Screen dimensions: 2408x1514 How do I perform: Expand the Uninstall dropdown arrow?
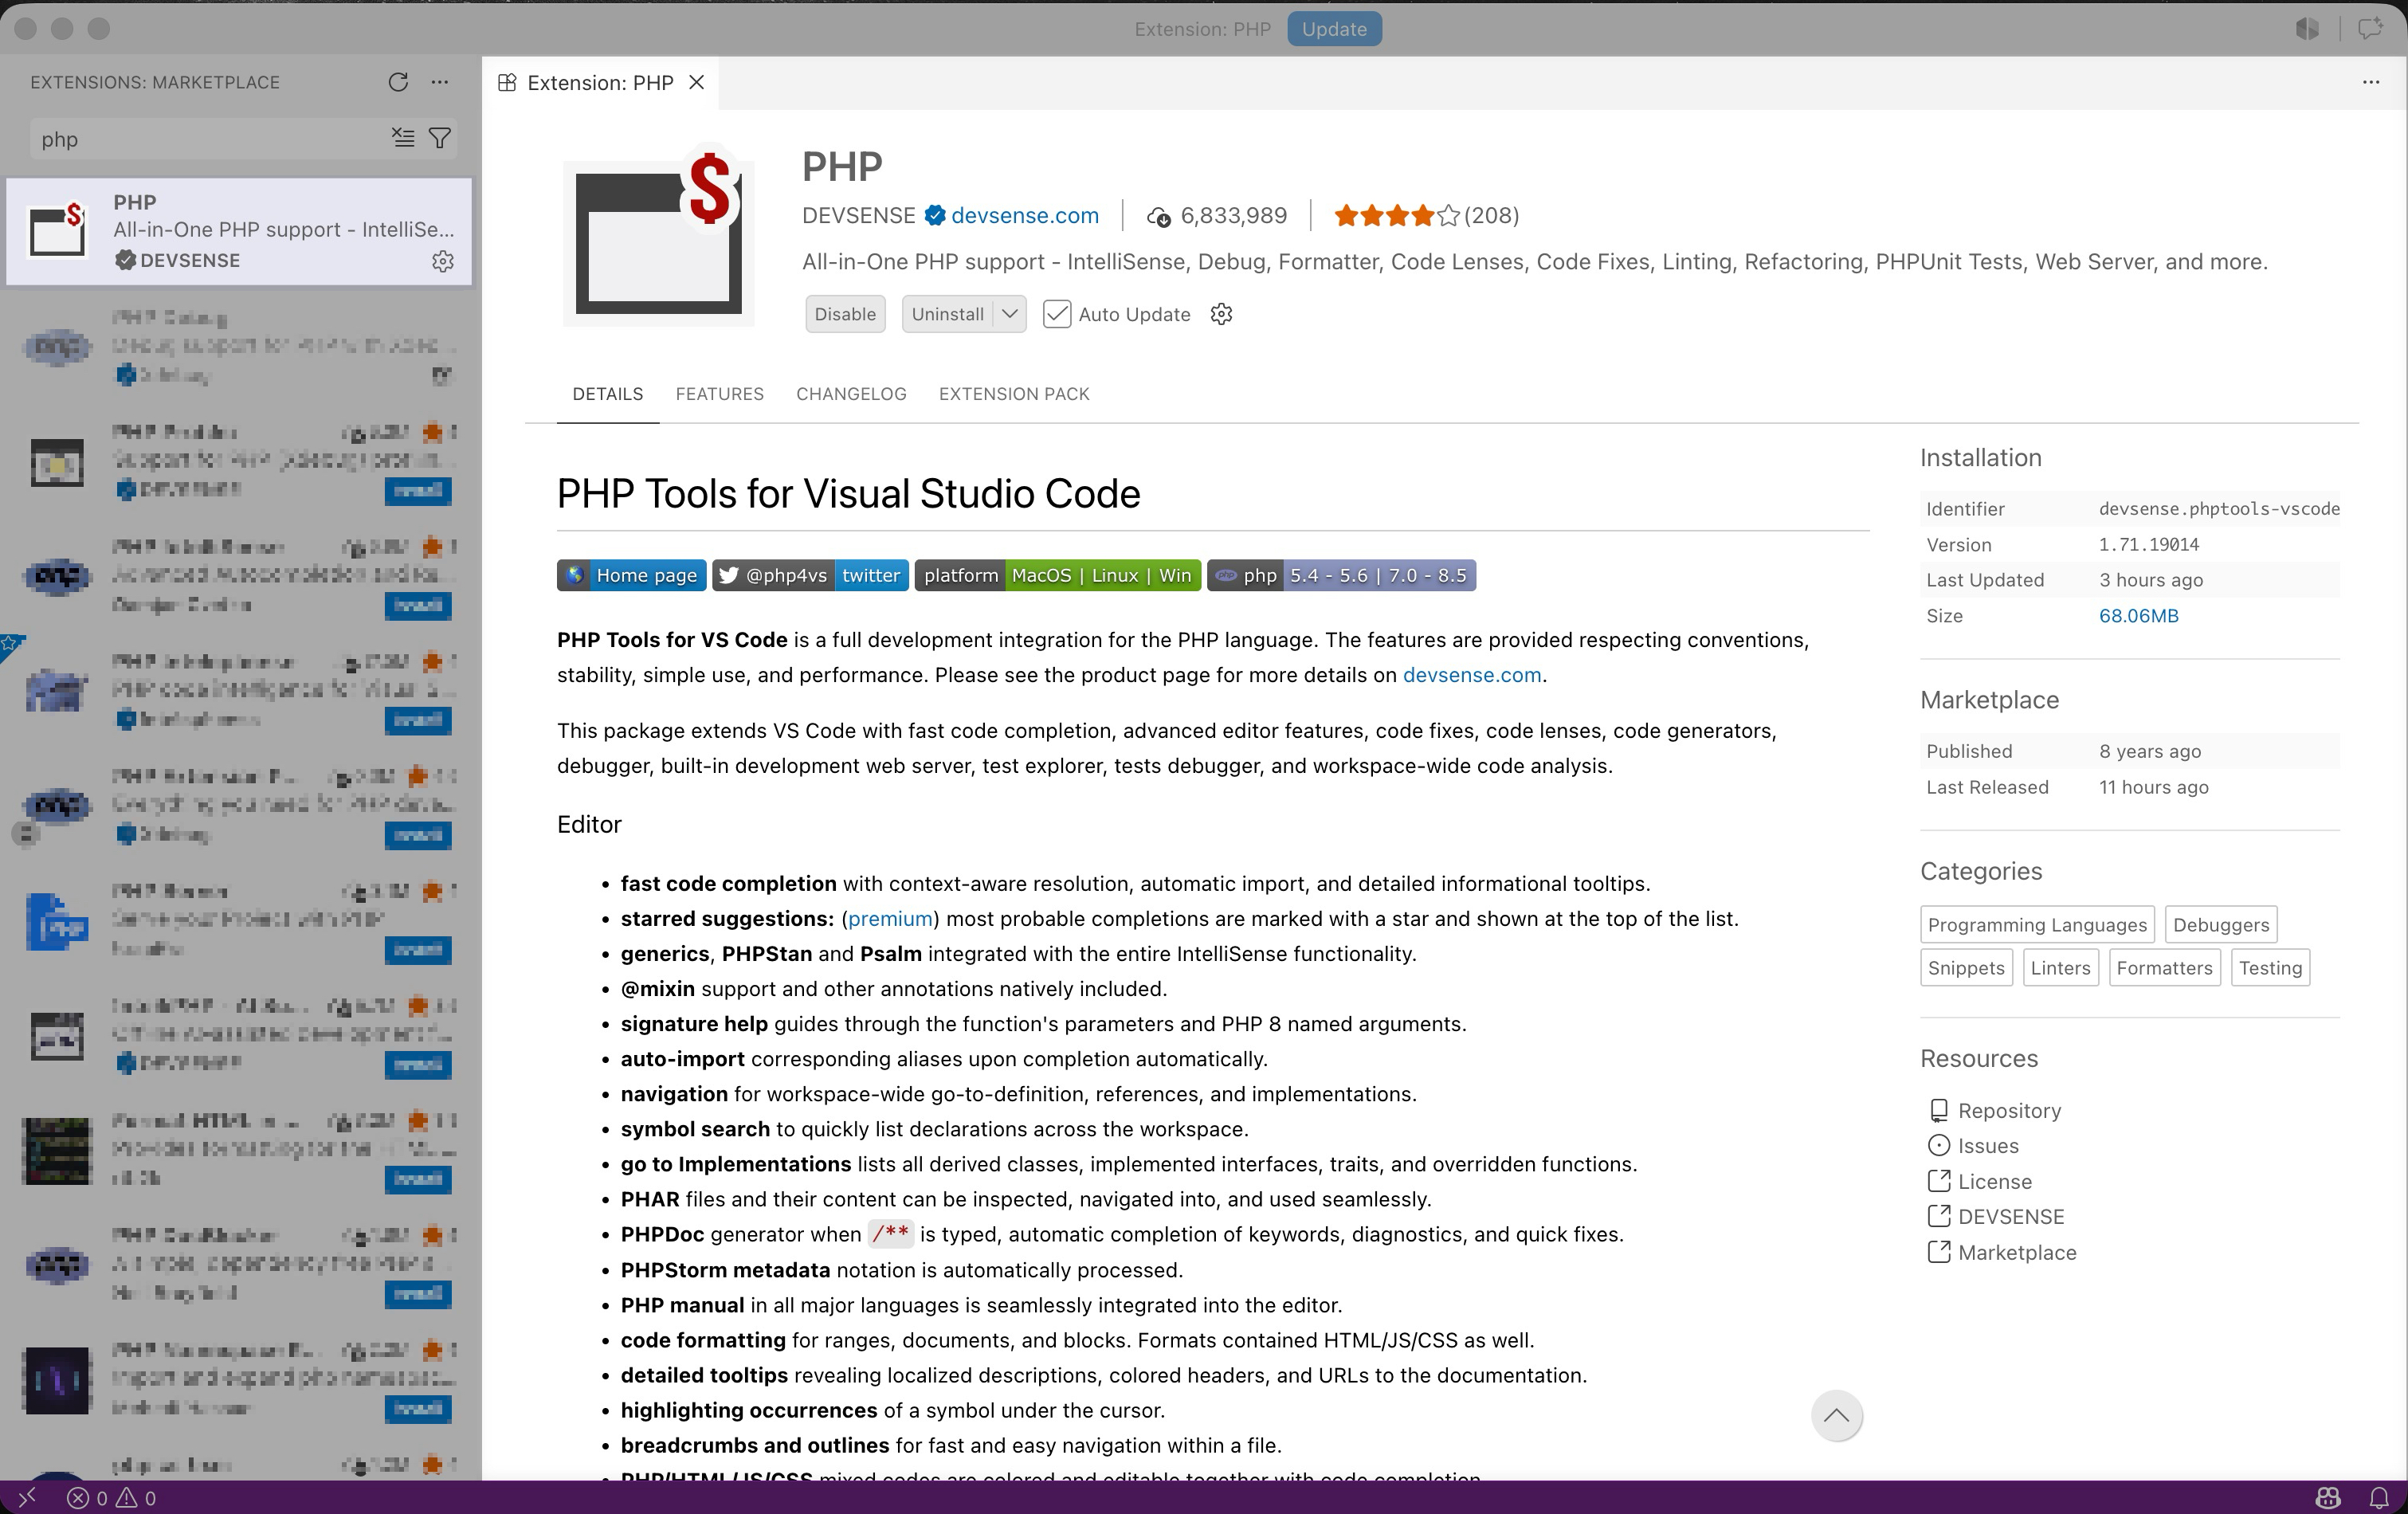click(x=1010, y=314)
